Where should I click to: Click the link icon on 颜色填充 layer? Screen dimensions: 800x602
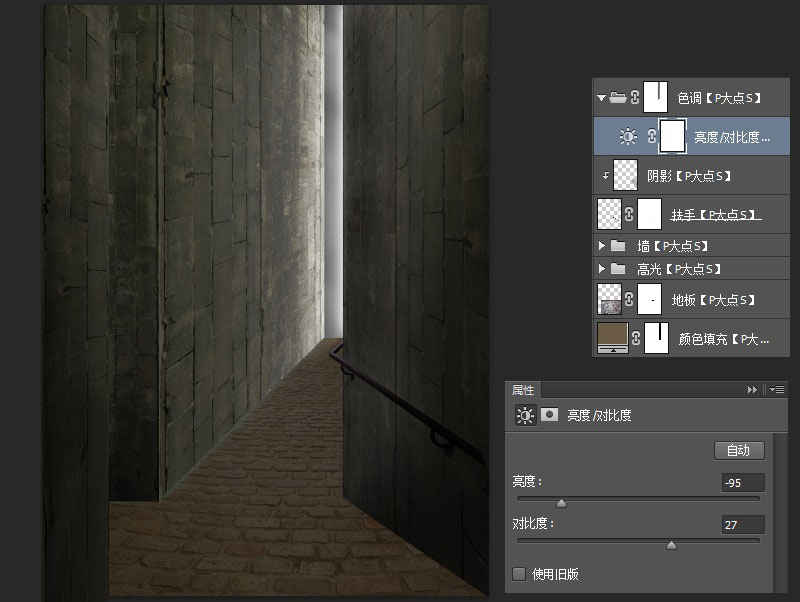[636, 338]
